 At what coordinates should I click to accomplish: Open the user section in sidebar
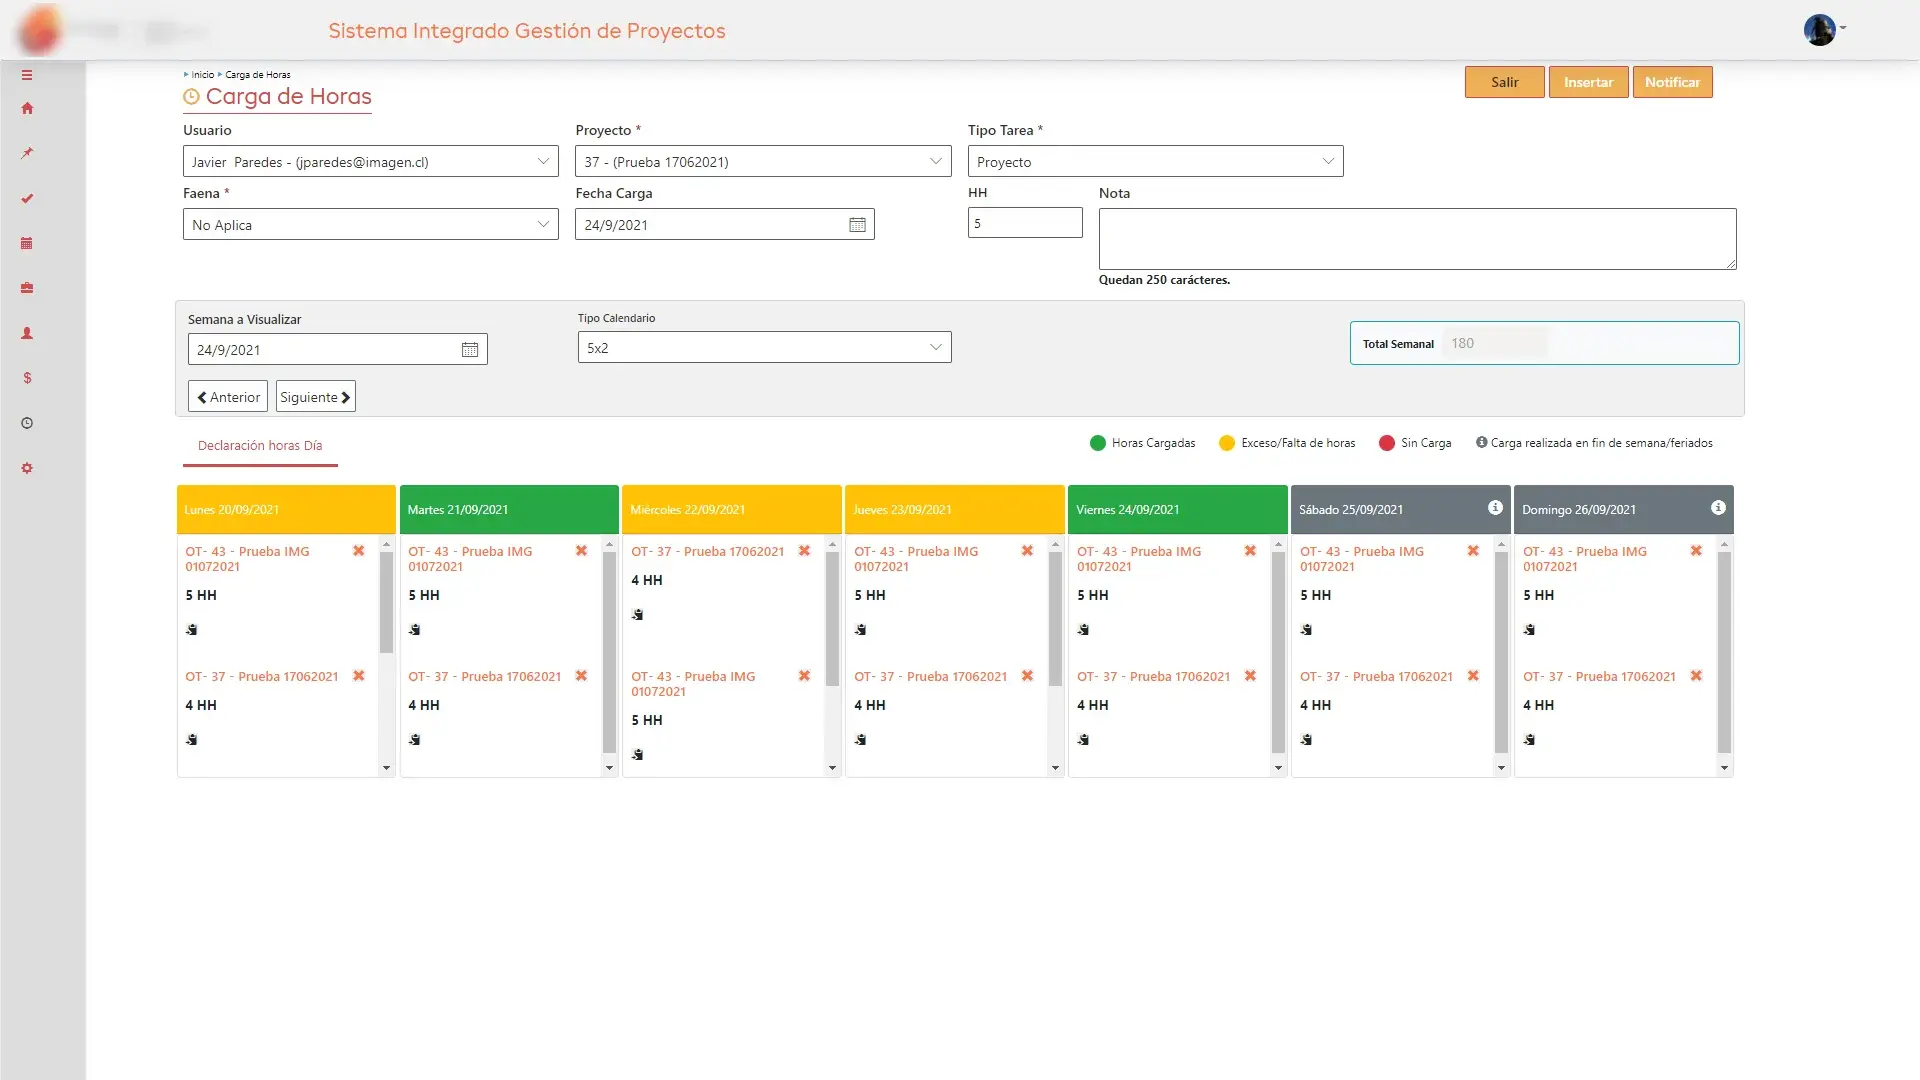27,333
